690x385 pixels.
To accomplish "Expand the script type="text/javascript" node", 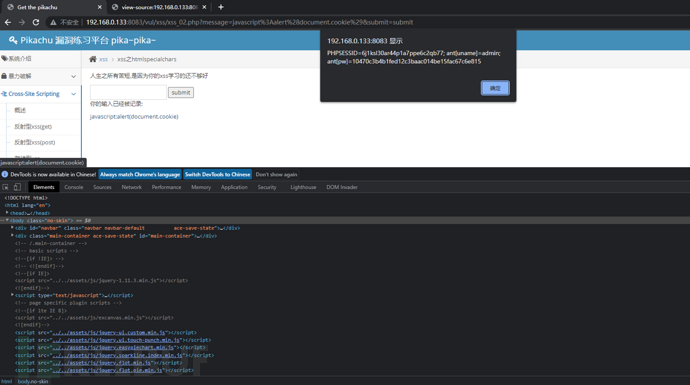I will coord(12,295).
